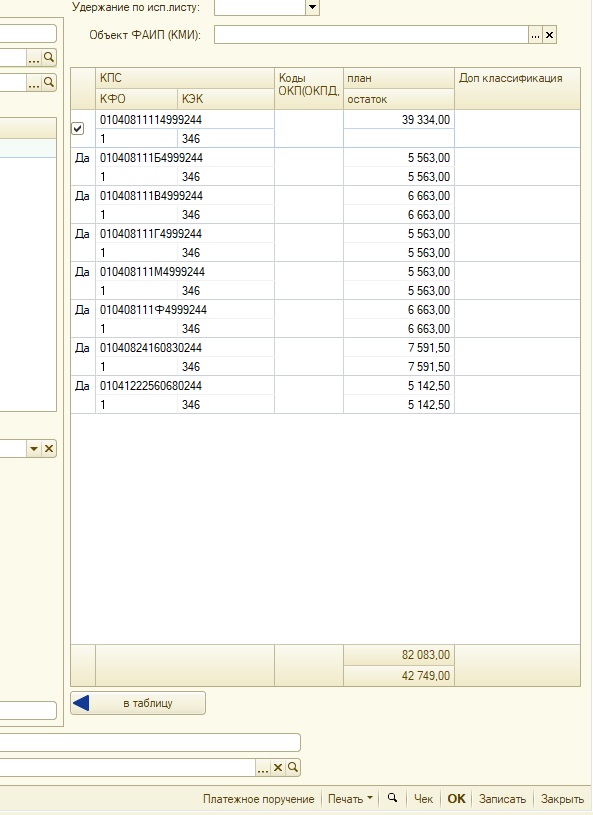This screenshot has width=593, height=815.
Task: Click Записать to save the document
Action: click(502, 799)
